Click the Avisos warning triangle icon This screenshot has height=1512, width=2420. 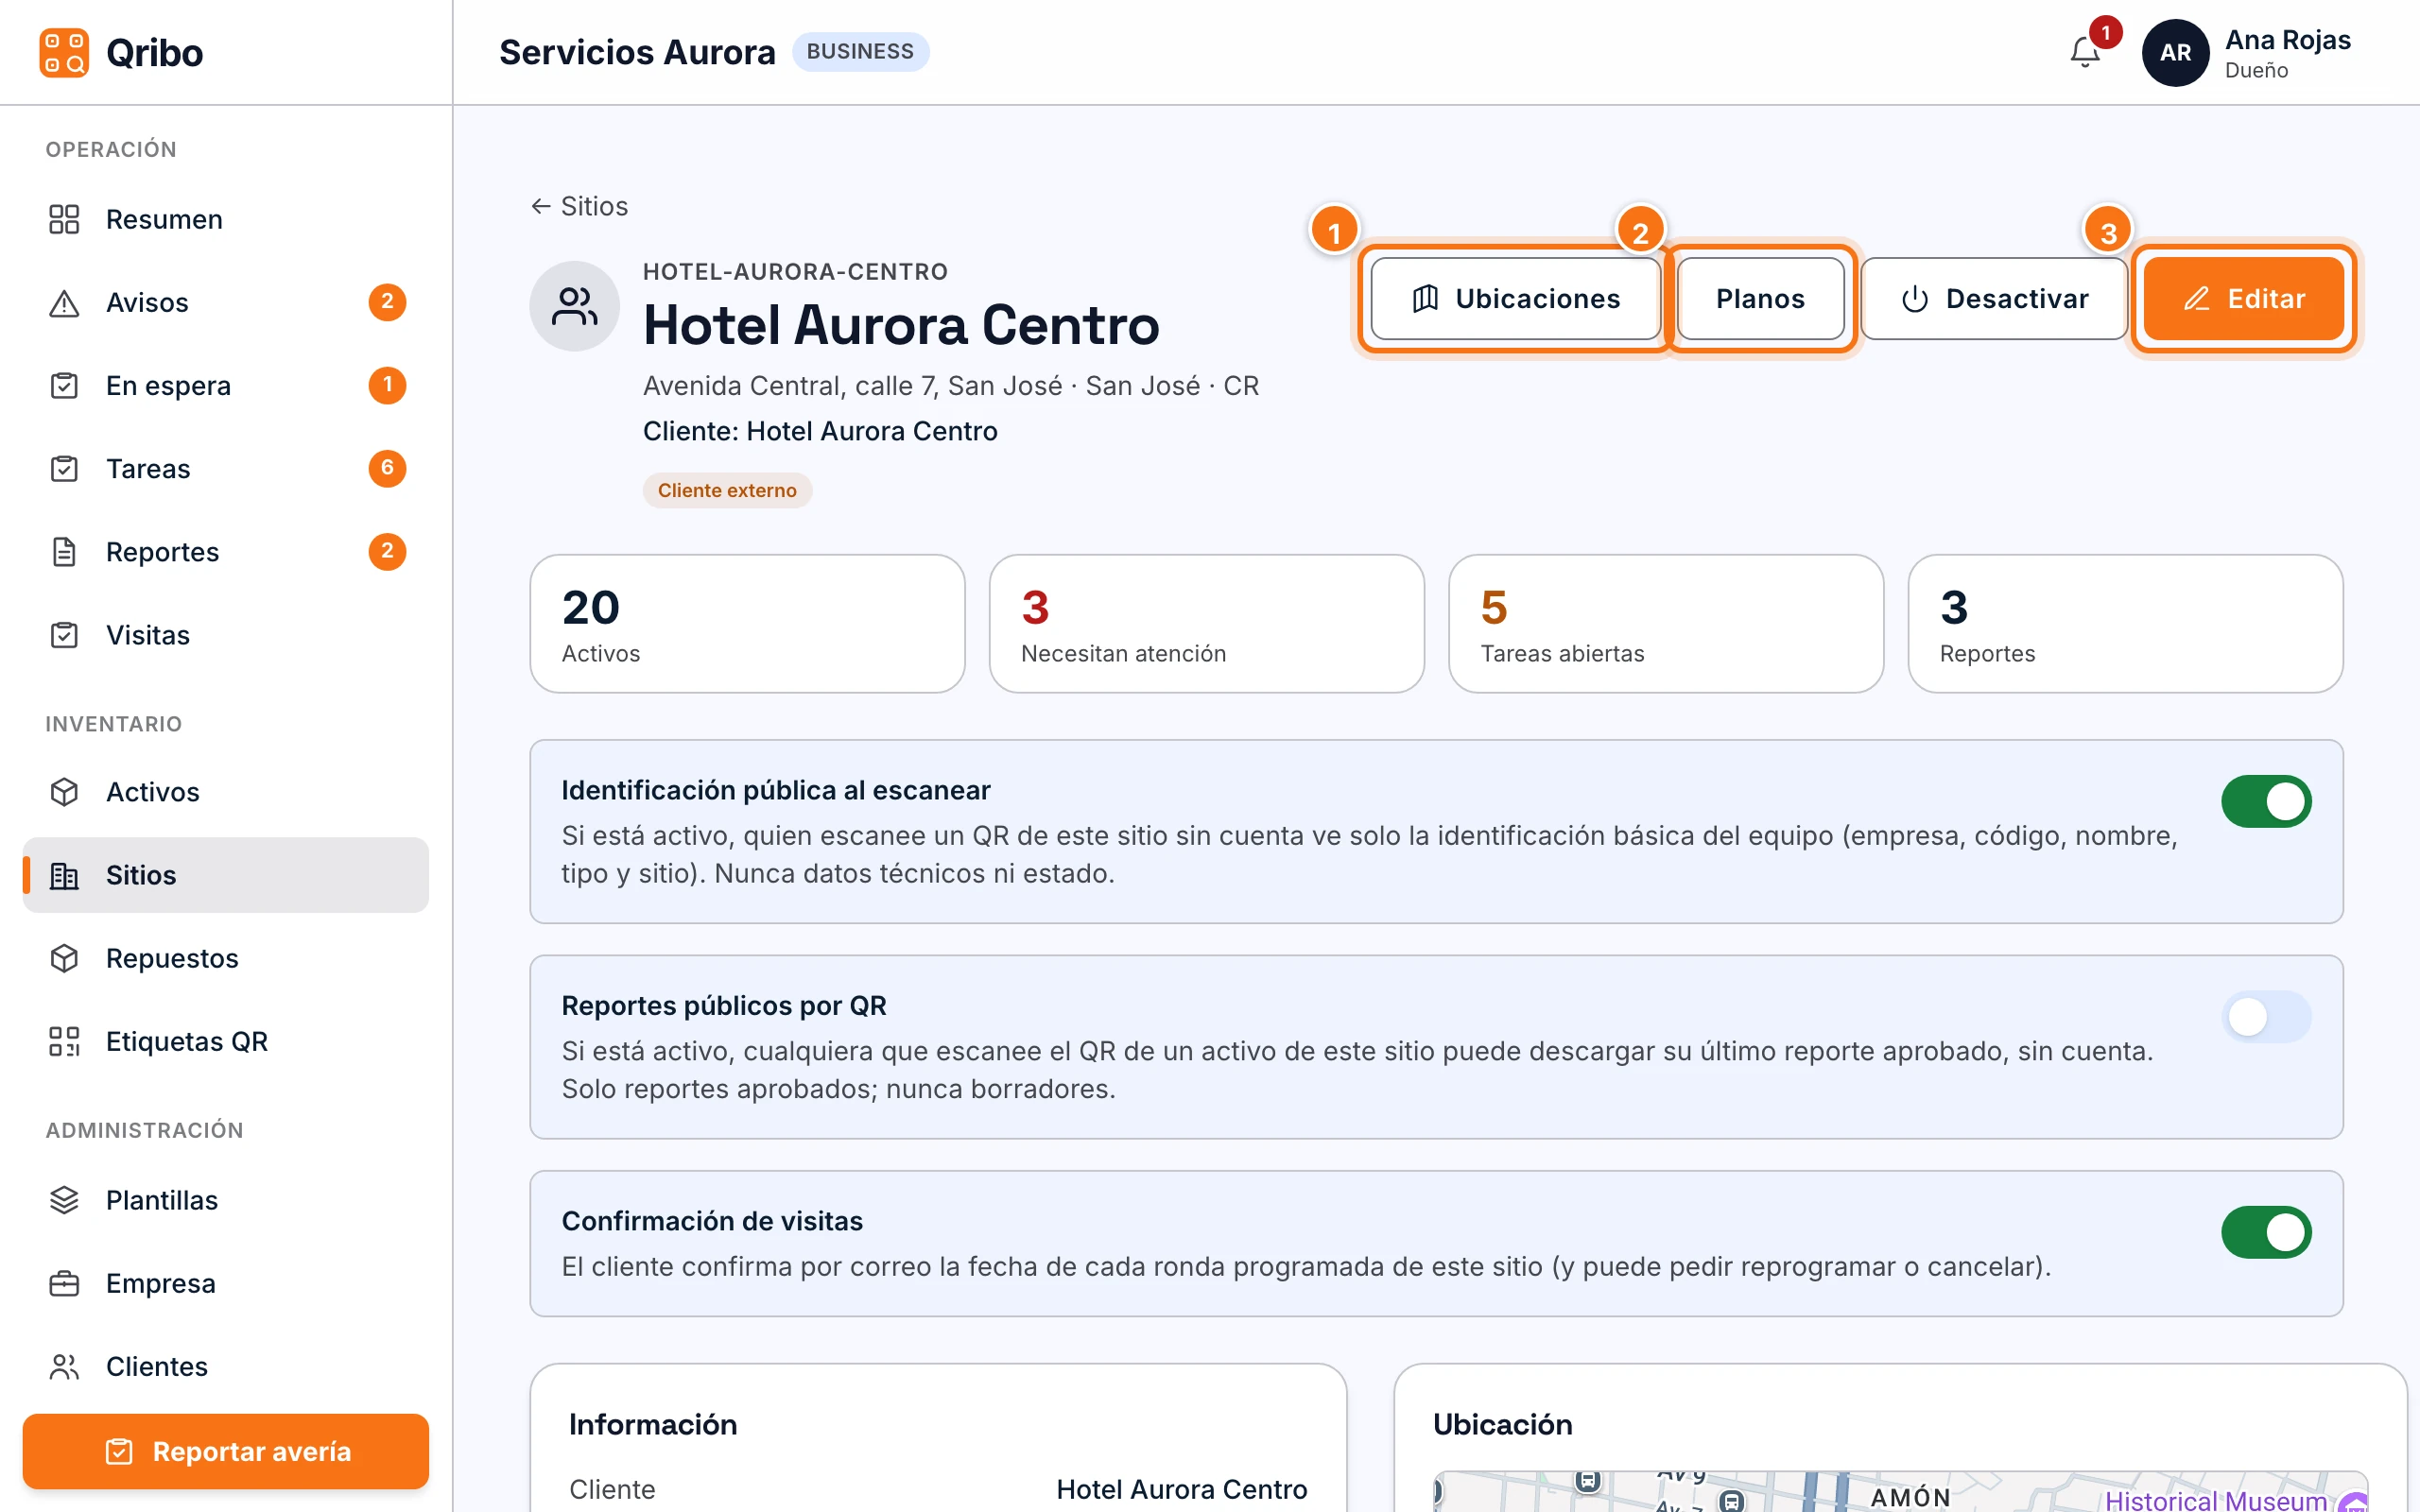point(64,302)
